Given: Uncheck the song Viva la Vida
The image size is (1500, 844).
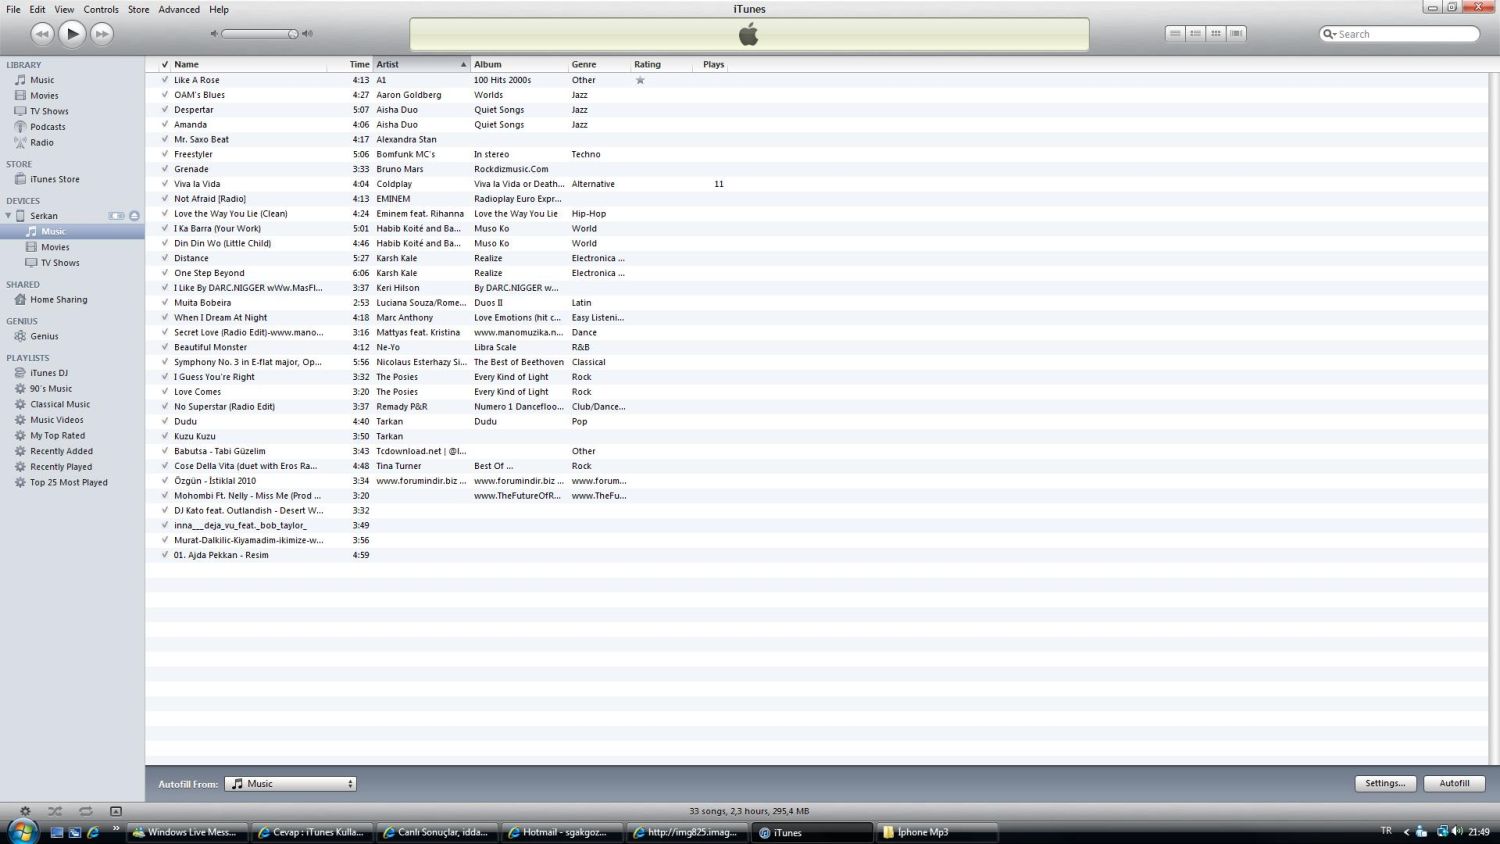Looking at the screenshot, I should coord(165,184).
